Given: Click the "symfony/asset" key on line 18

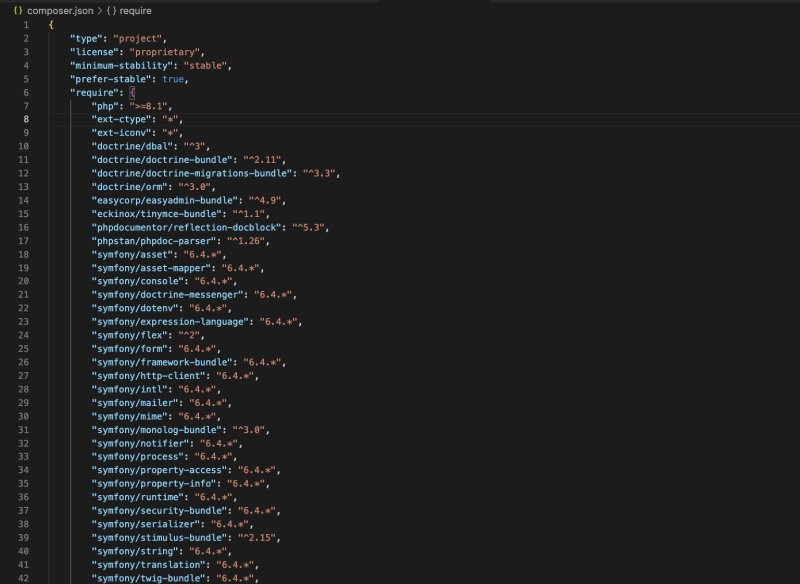Looking at the screenshot, I should 132,255.
